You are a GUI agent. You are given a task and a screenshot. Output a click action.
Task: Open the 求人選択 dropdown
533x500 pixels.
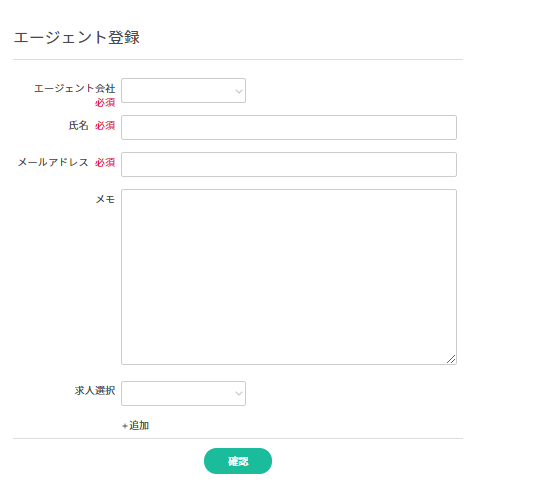[x=183, y=393]
